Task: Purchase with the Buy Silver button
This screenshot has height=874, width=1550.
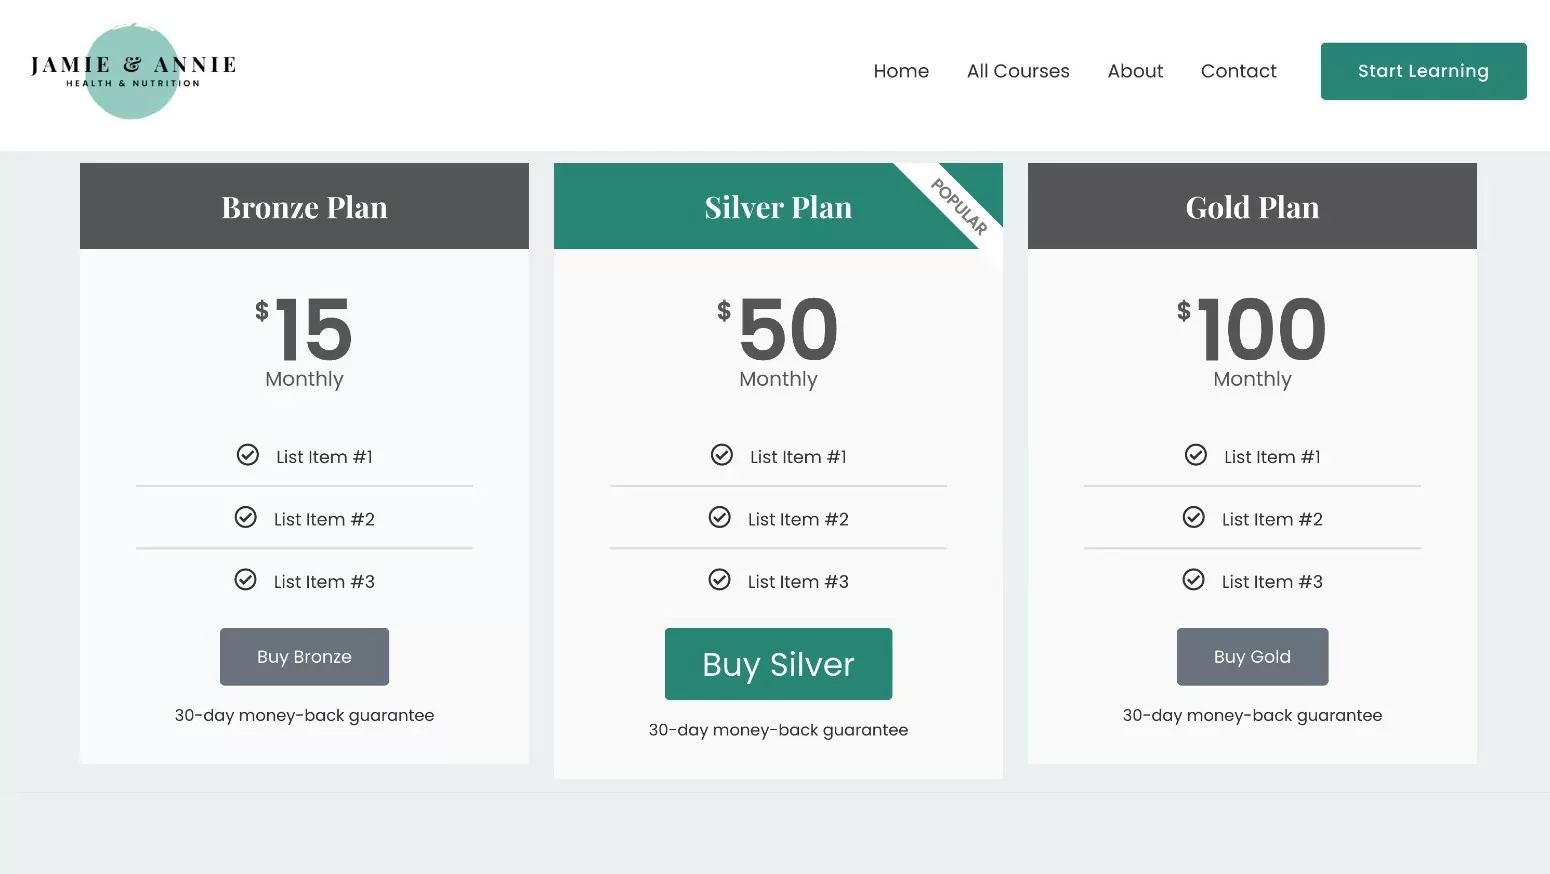Action: click(x=778, y=664)
